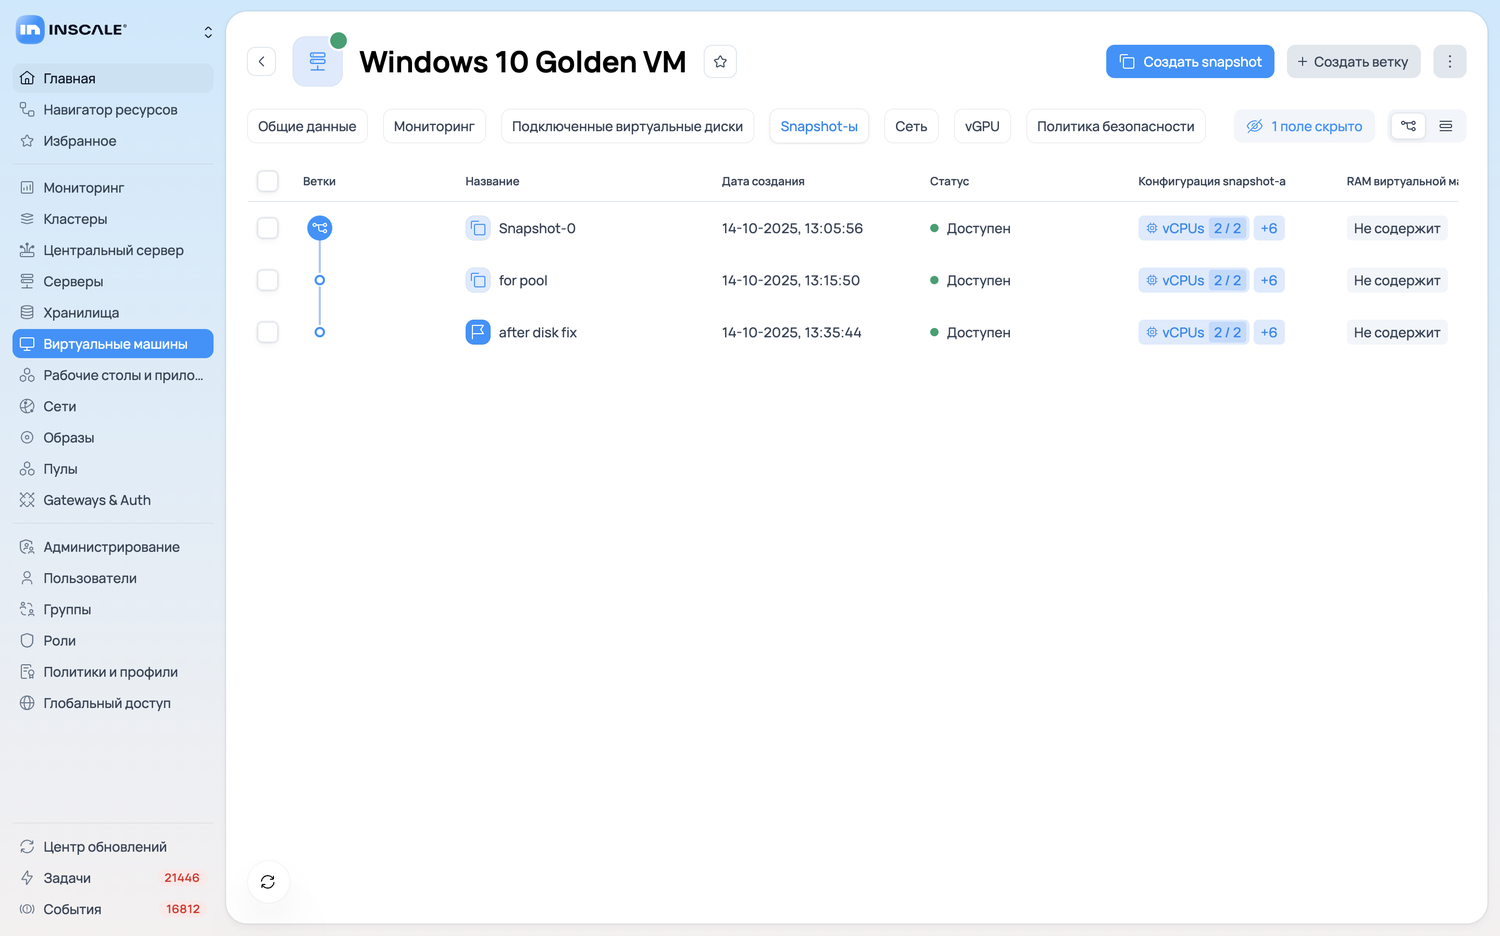
Task: Open Gateways & Auth section
Action: (x=113, y=500)
